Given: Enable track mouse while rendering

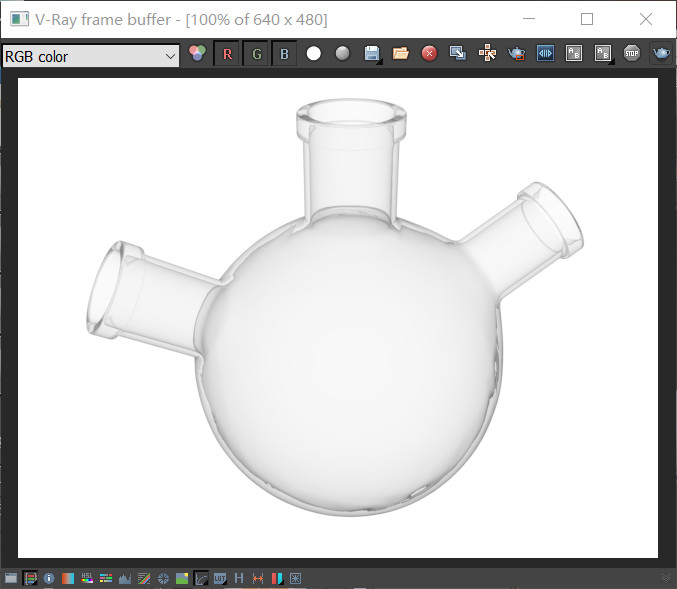Looking at the screenshot, I should 487,54.
